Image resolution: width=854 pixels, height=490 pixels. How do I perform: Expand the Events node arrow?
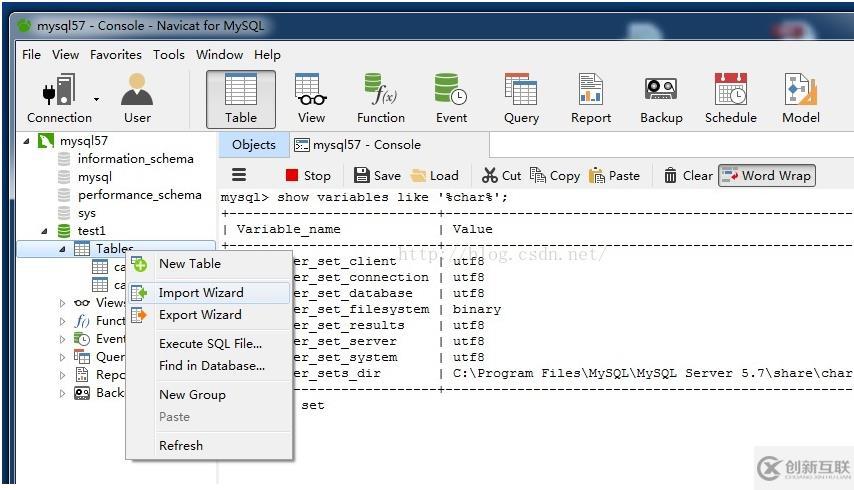[x=62, y=339]
